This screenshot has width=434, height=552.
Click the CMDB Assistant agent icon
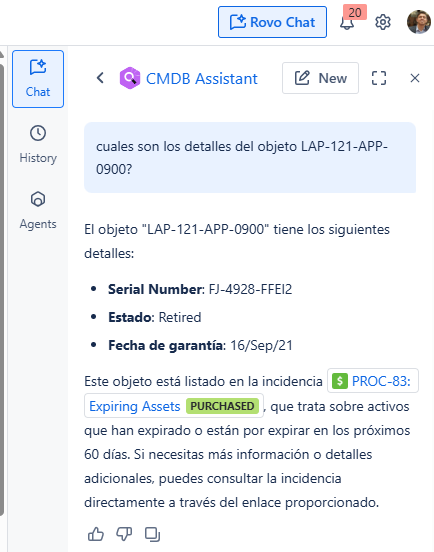[x=130, y=78]
